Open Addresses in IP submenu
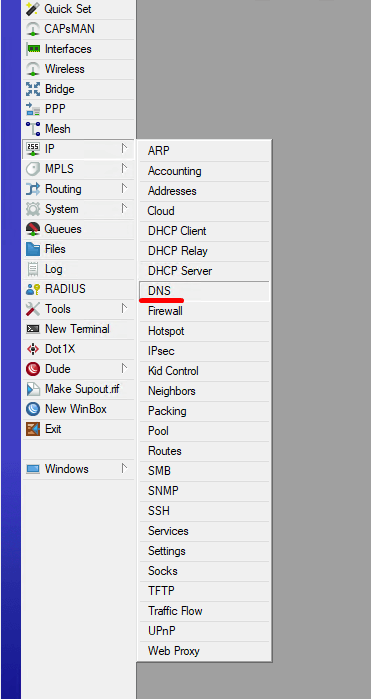This screenshot has width=371, height=699. (x=205, y=191)
